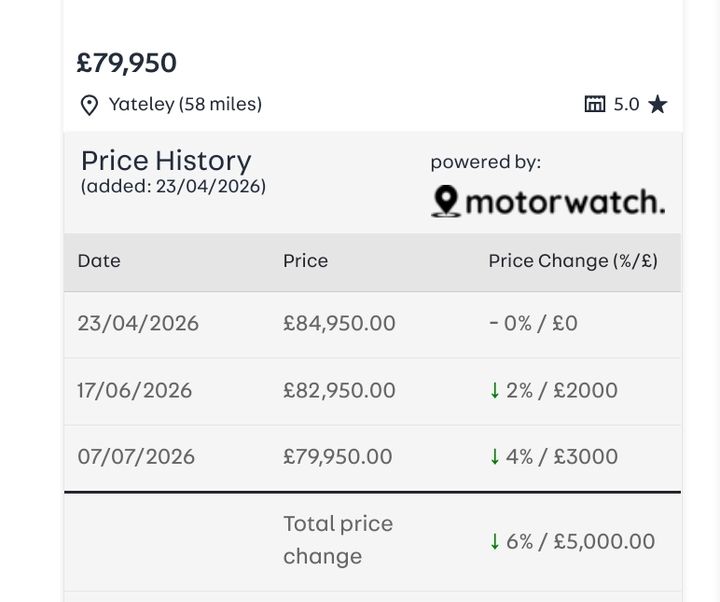Viewport: 720px width, 602px height.
Task: Click the £79,950 listing price
Action: (127, 63)
